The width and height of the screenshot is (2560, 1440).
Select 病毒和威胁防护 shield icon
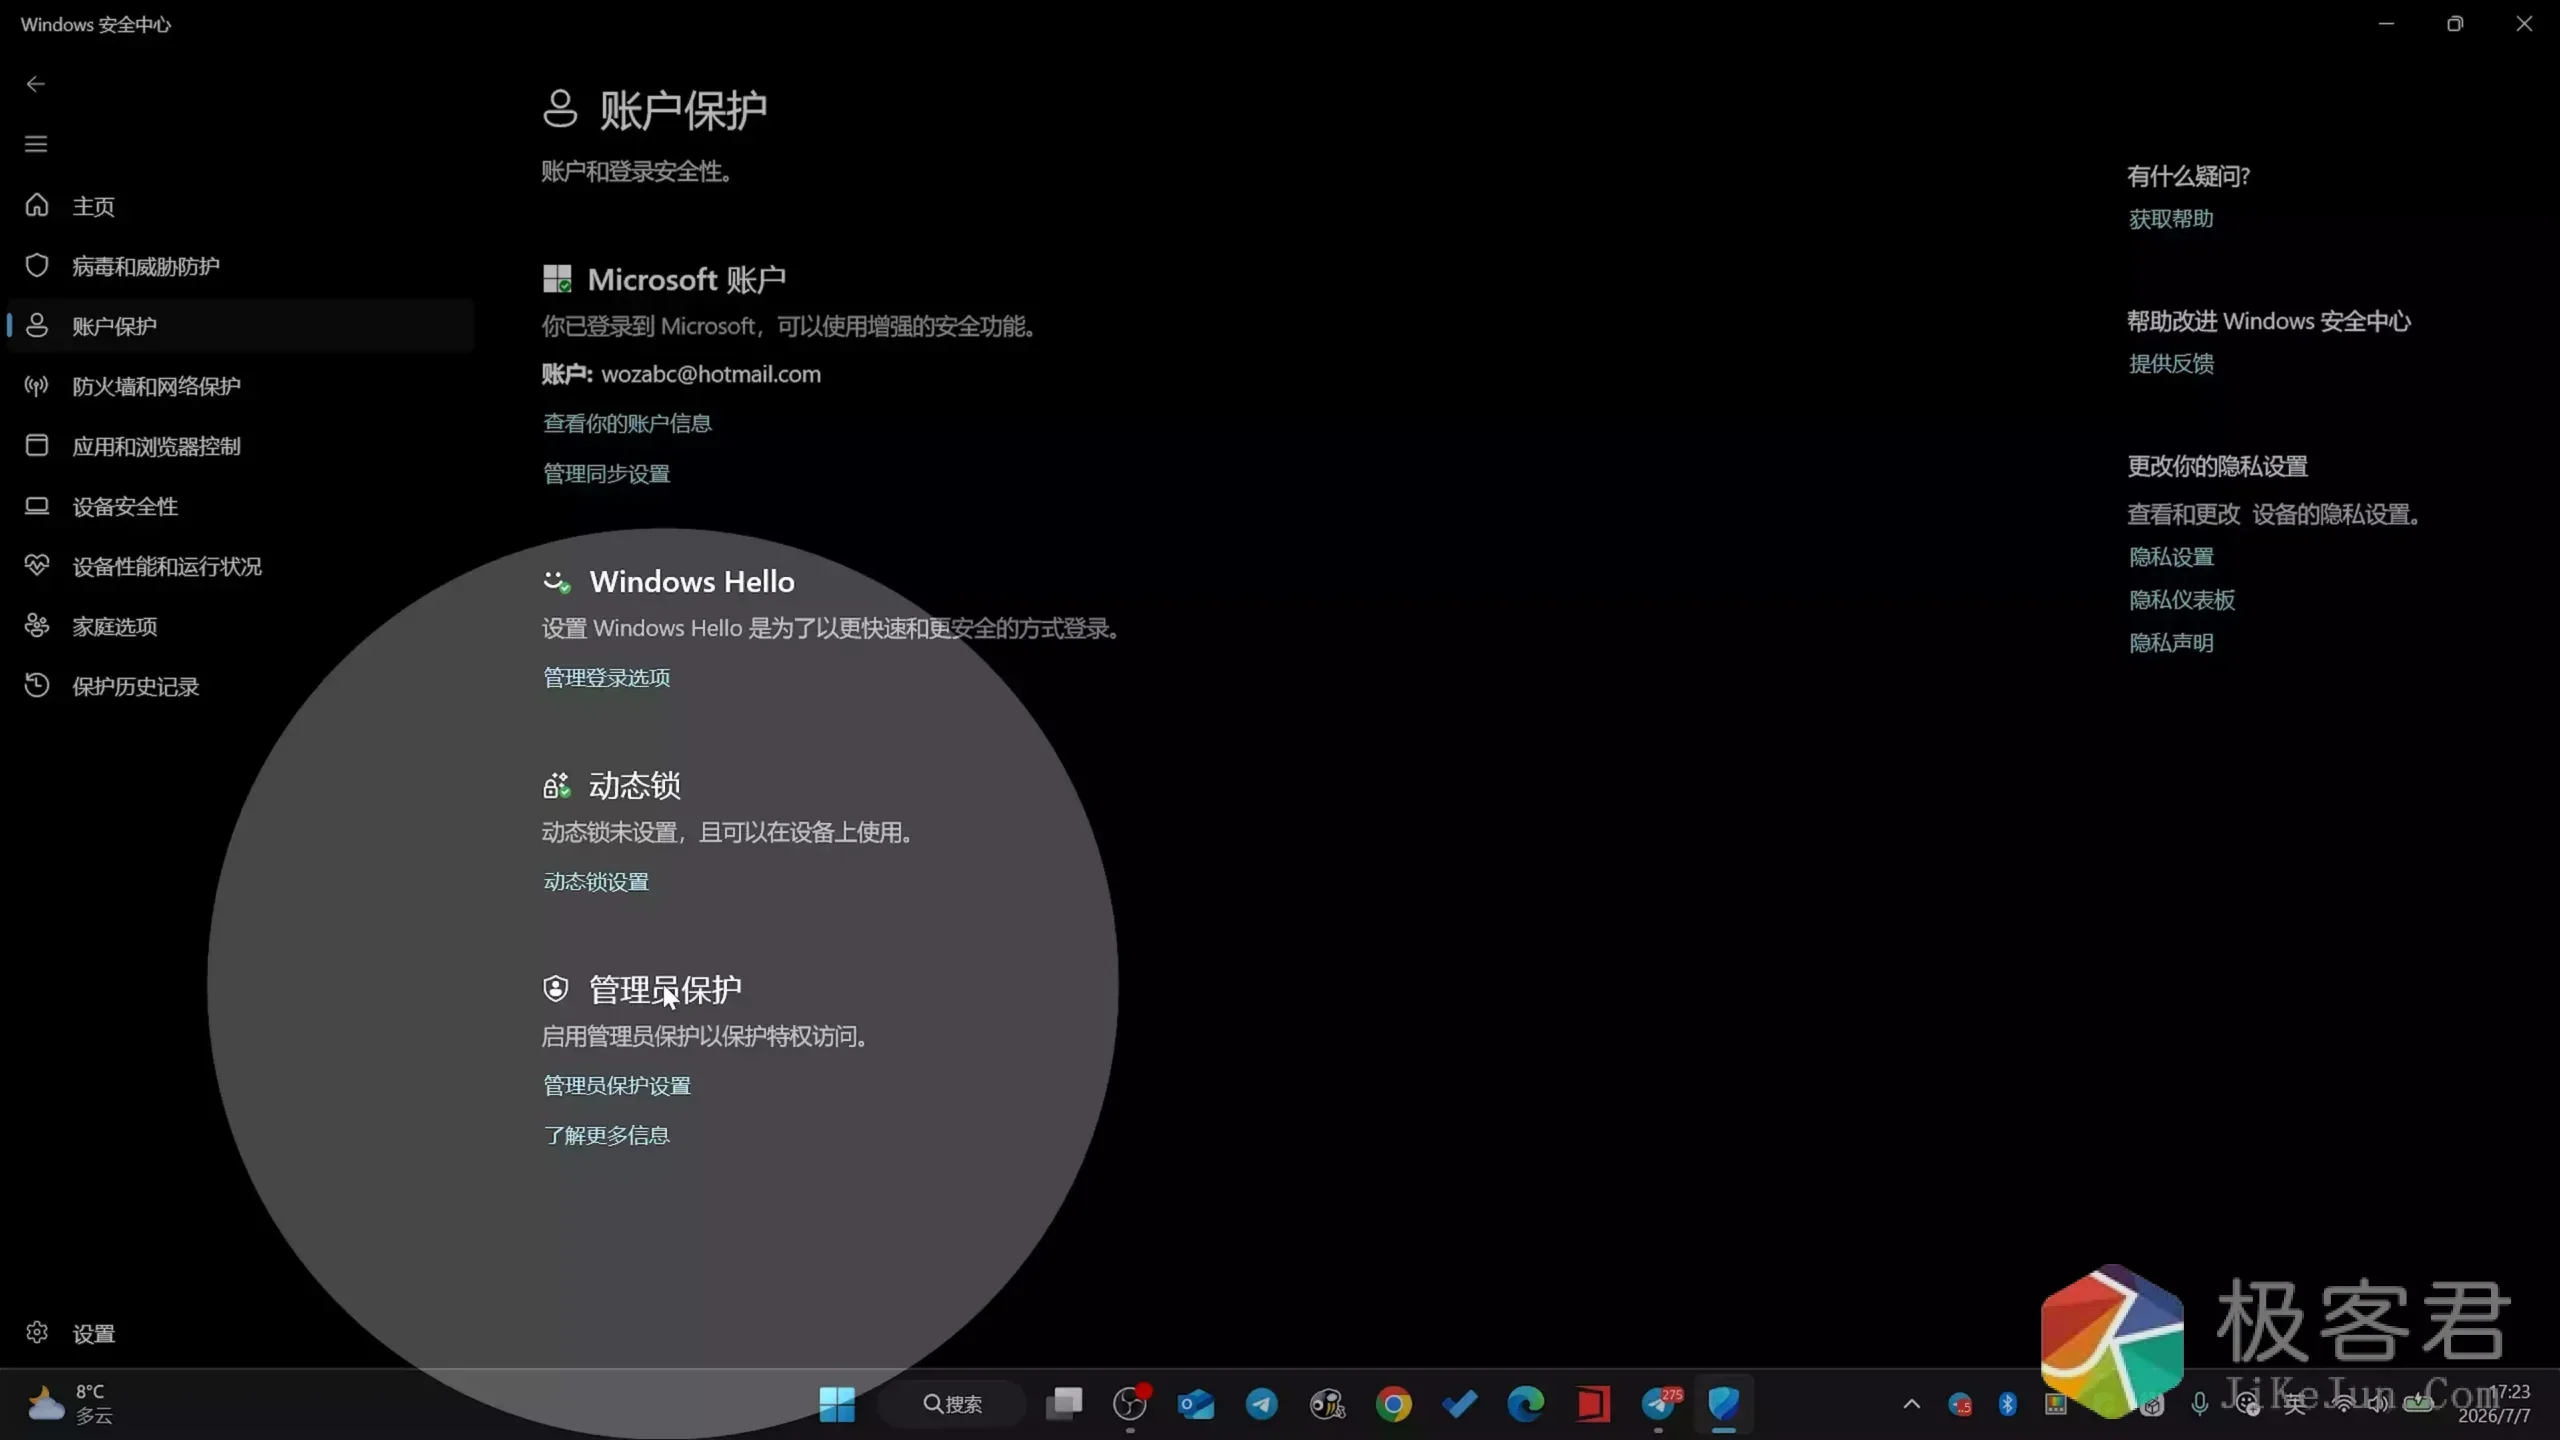(x=37, y=265)
